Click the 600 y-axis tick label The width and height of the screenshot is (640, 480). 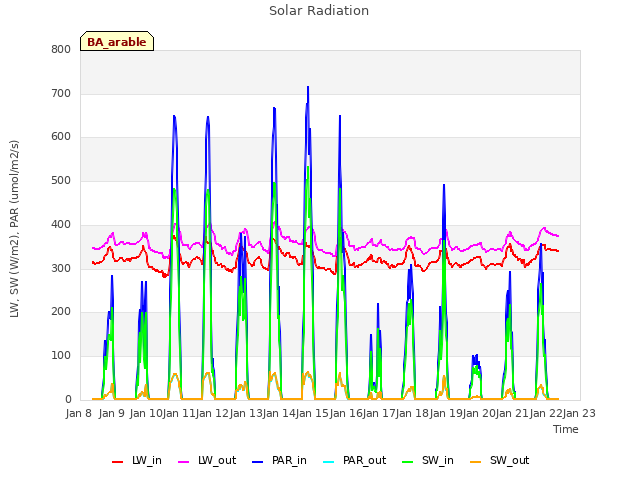pyautogui.click(x=61, y=137)
